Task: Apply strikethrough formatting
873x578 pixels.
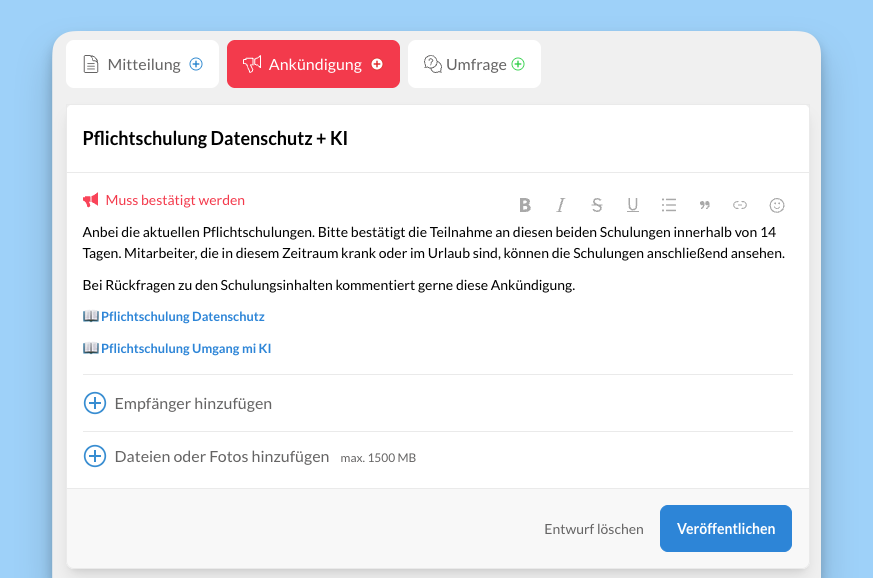Action: (597, 205)
